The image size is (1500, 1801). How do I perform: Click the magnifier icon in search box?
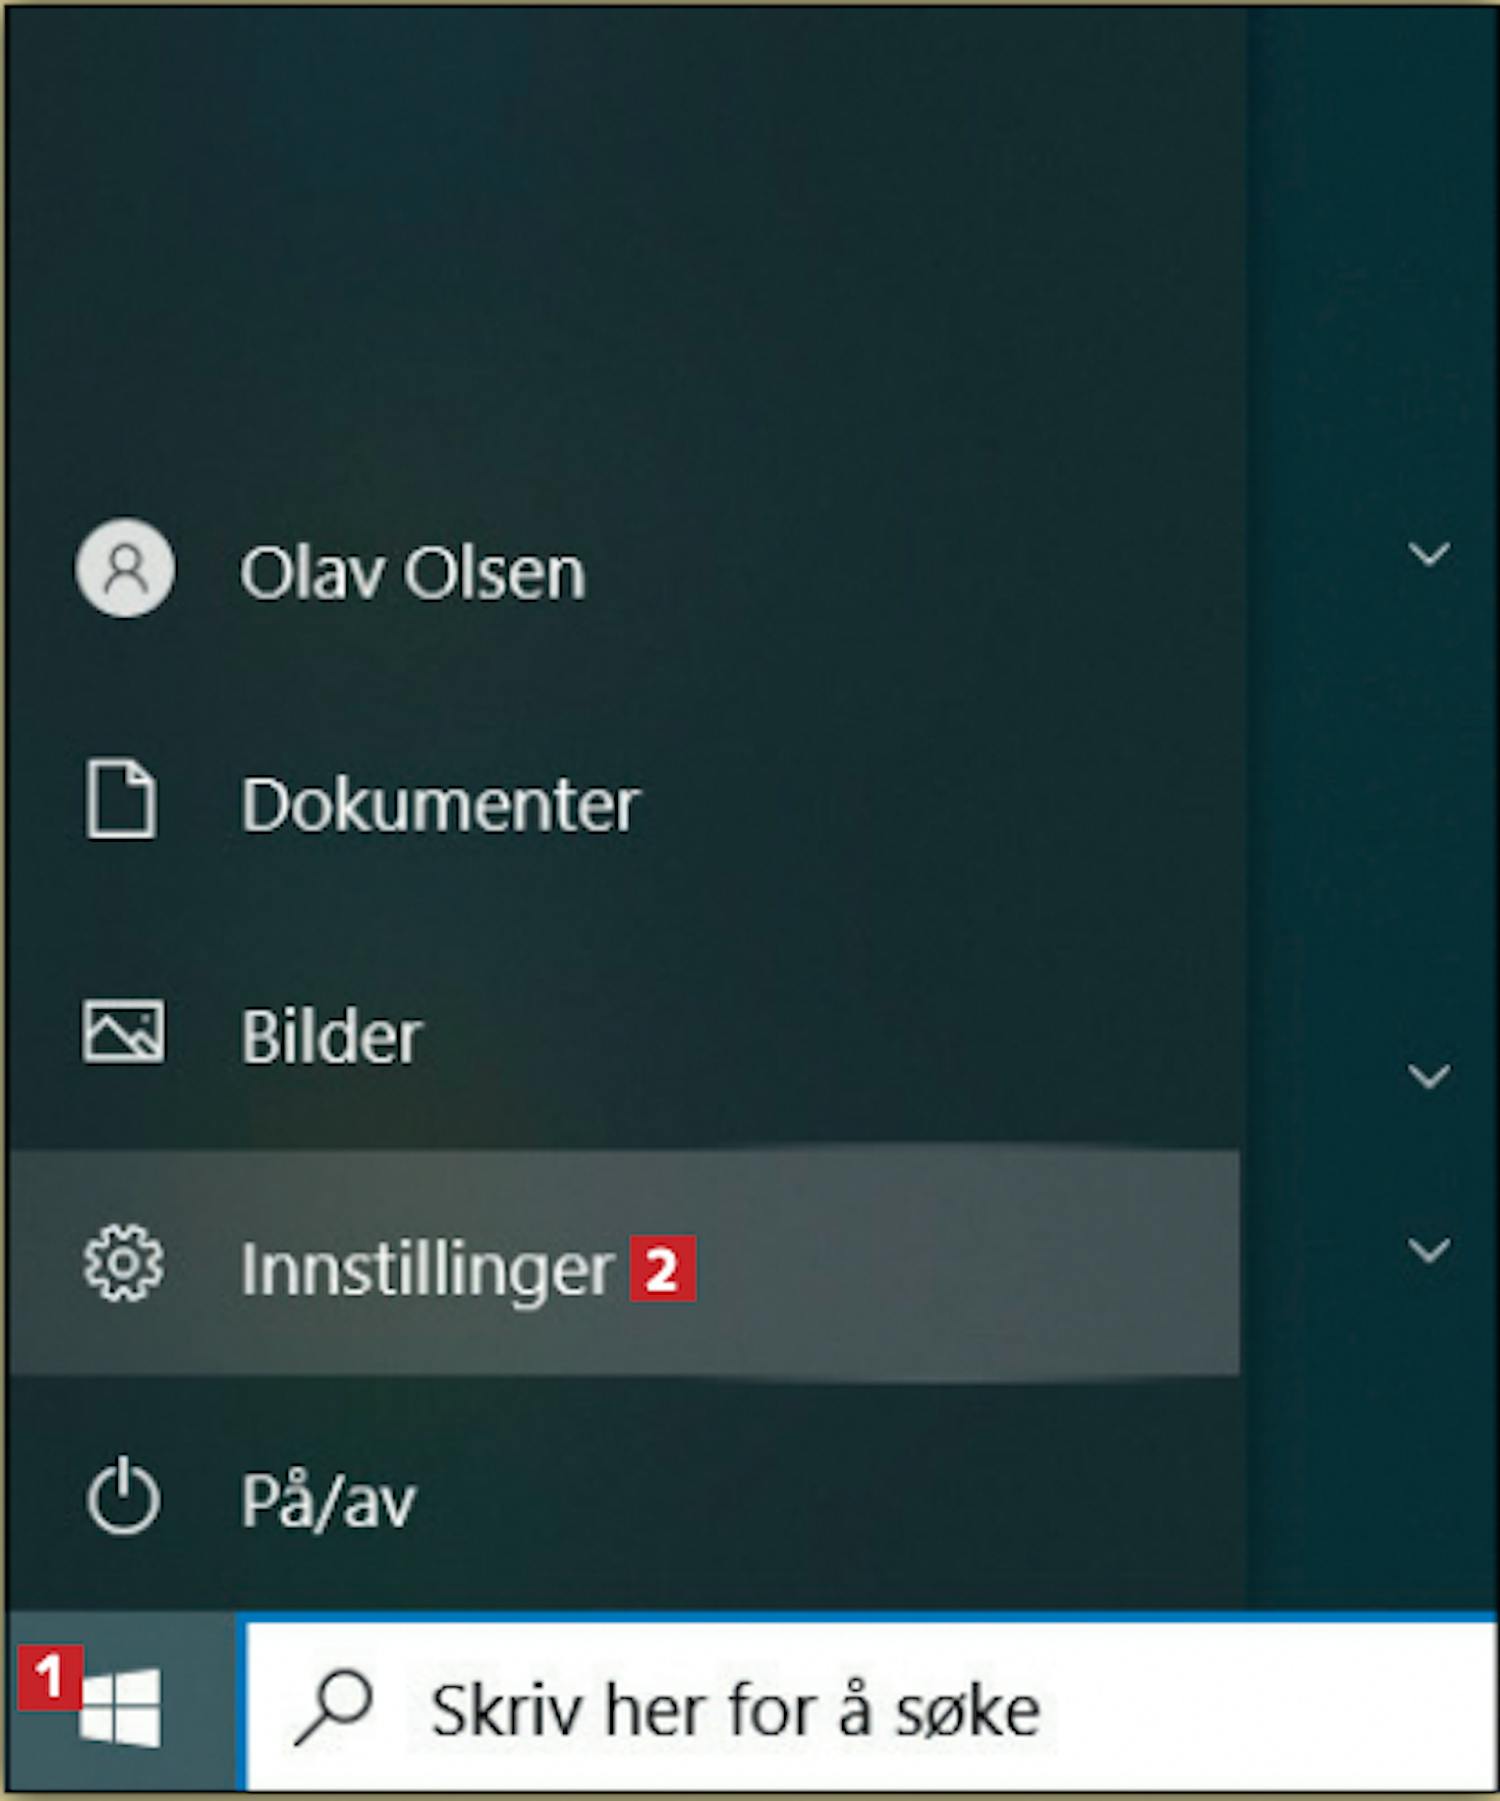click(x=333, y=1708)
